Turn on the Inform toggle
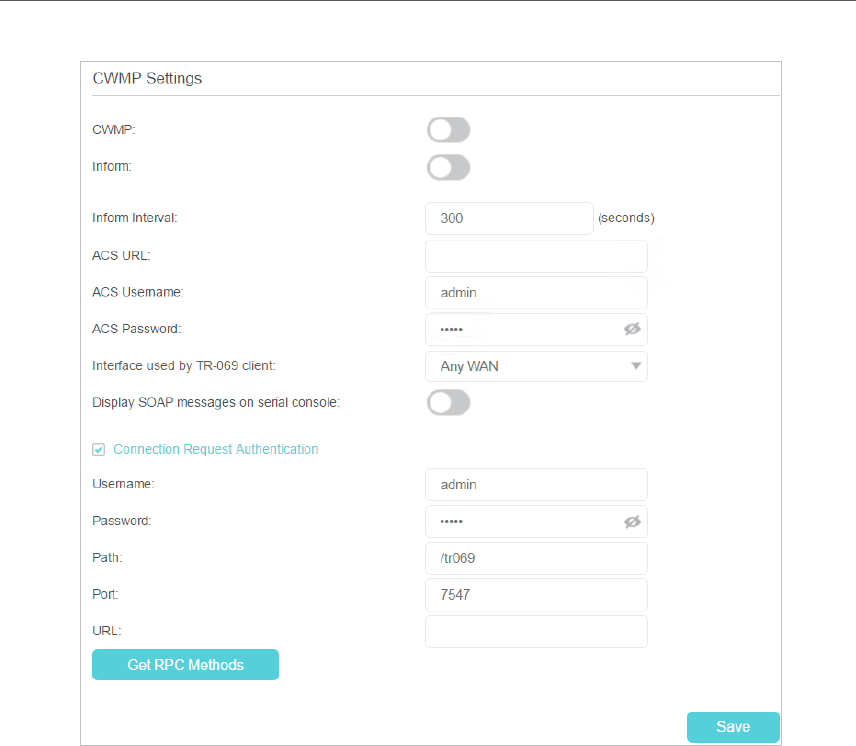This screenshot has width=856, height=746. point(448,167)
